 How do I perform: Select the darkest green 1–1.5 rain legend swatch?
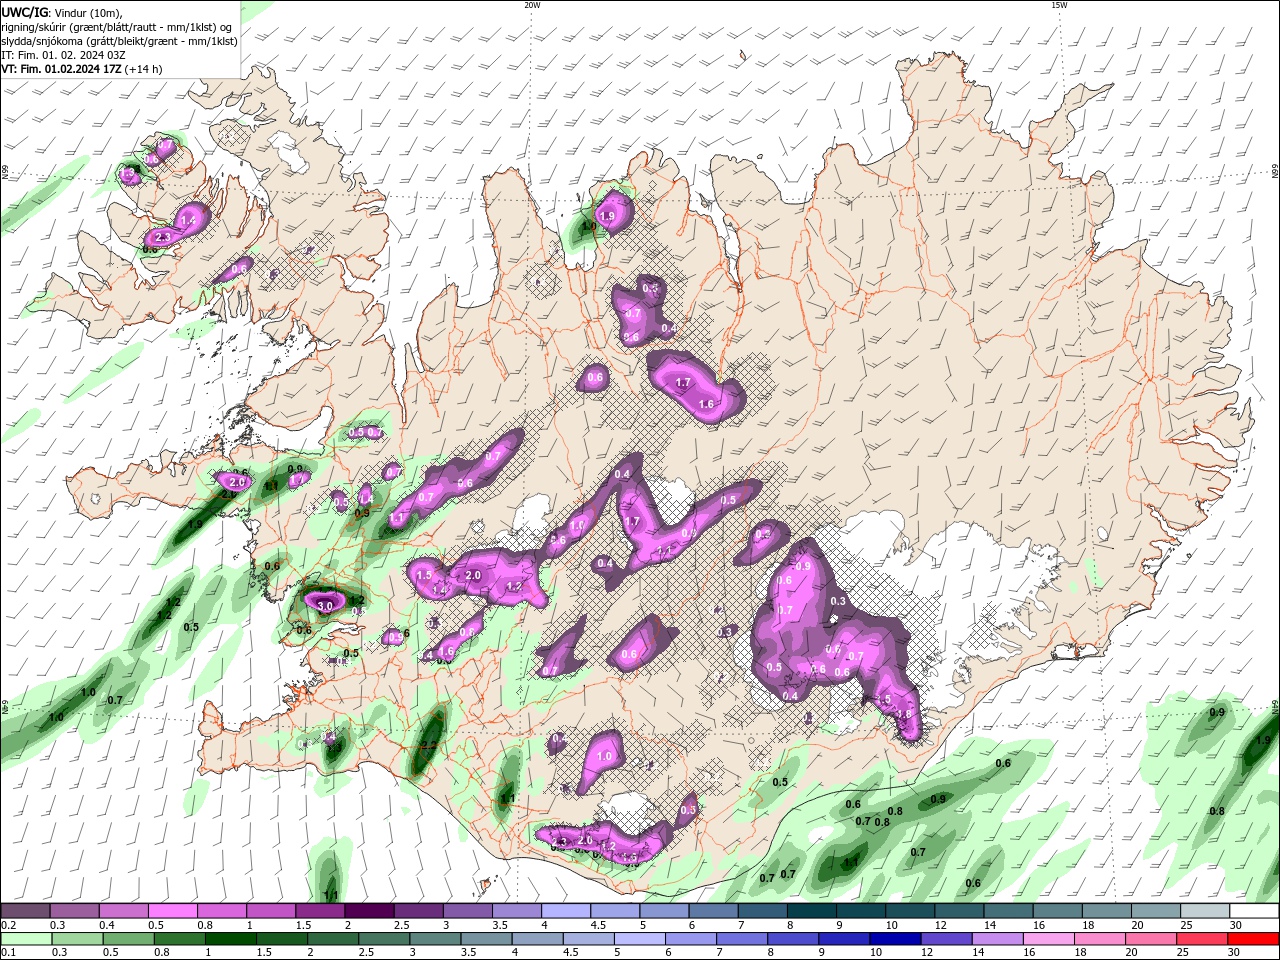[232, 939]
